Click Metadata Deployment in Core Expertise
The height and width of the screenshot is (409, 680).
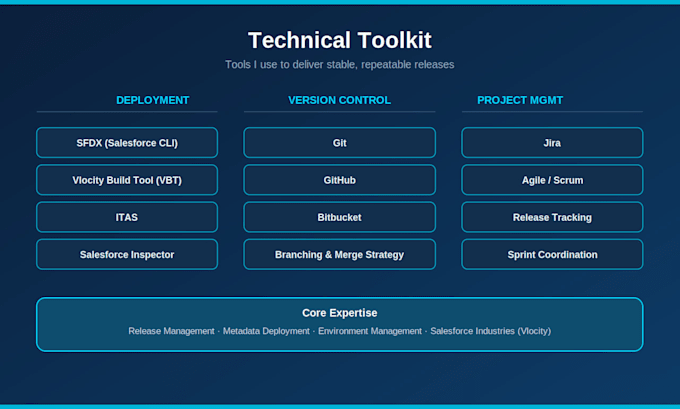pyautogui.click(x=266, y=331)
